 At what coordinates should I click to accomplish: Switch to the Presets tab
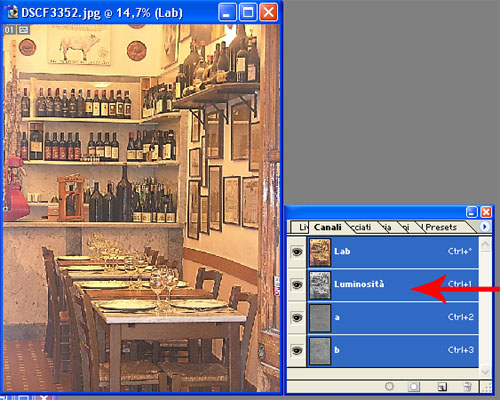[x=441, y=227]
